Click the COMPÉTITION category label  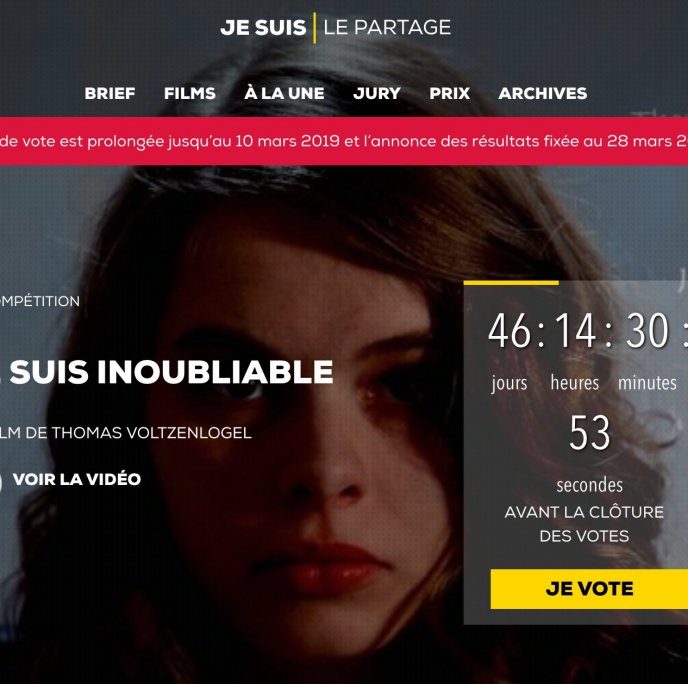click(40, 301)
